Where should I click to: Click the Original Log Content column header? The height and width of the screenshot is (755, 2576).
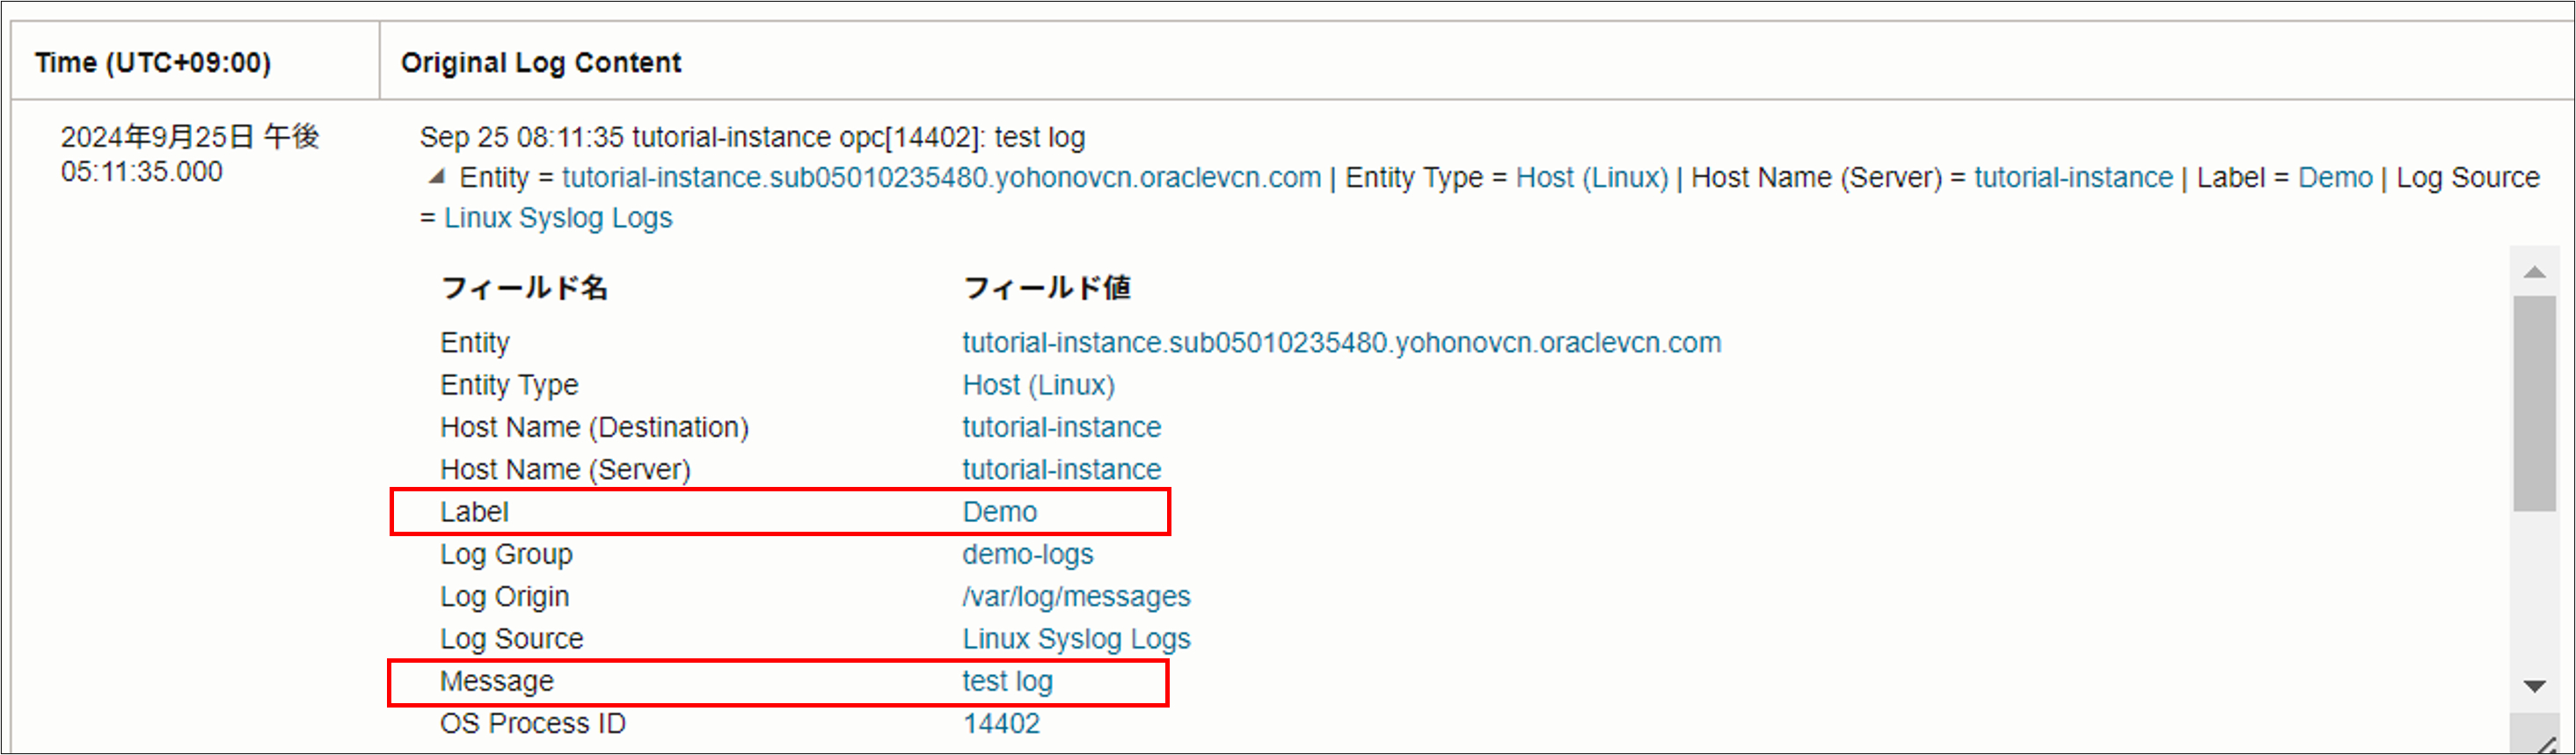pos(541,63)
